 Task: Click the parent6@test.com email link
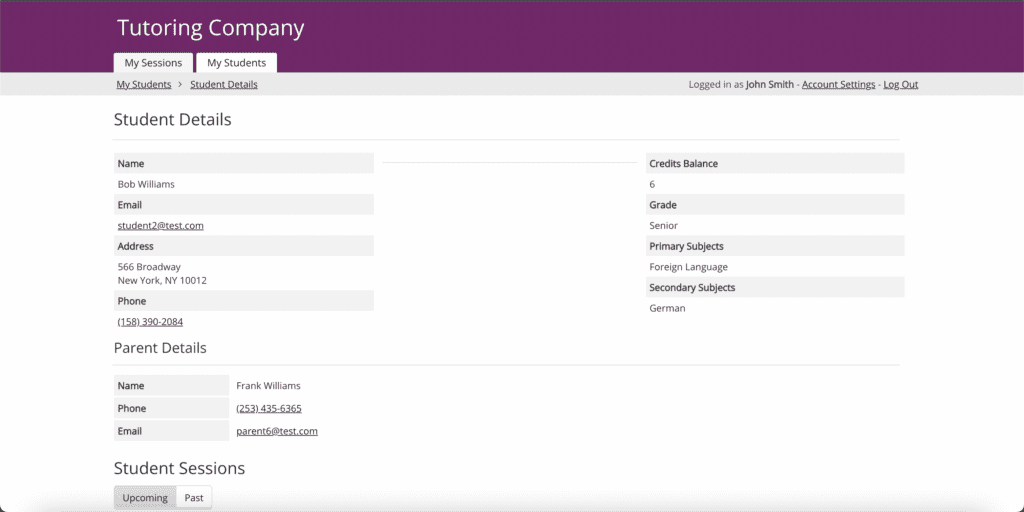(x=276, y=432)
